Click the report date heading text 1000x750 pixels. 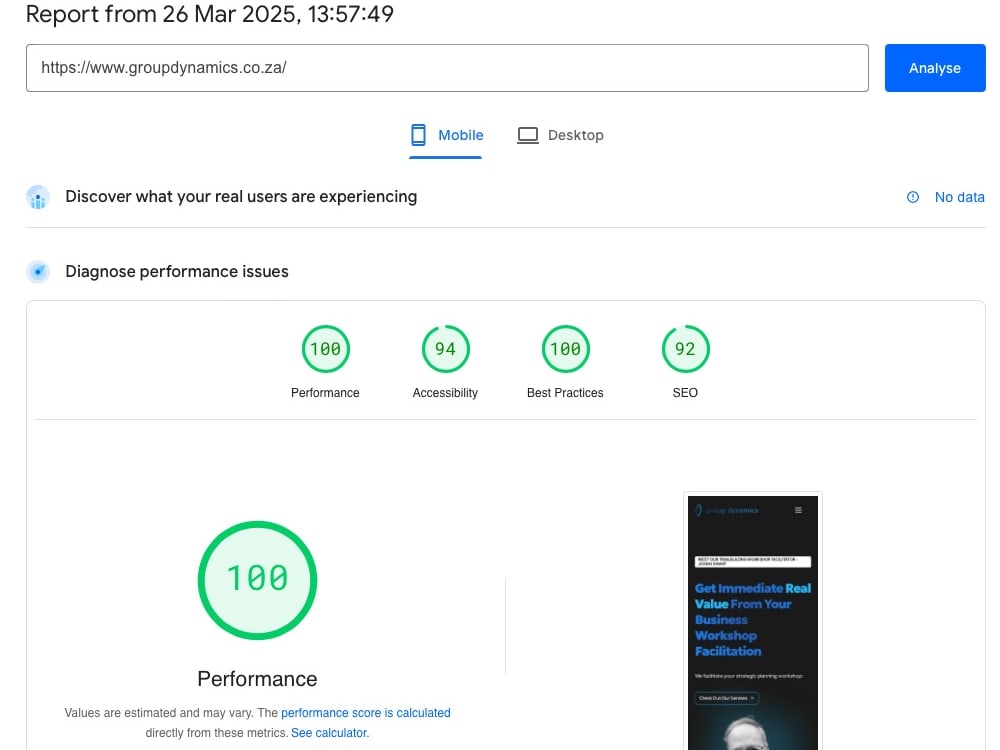pyautogui.click(x=210, y=14)
